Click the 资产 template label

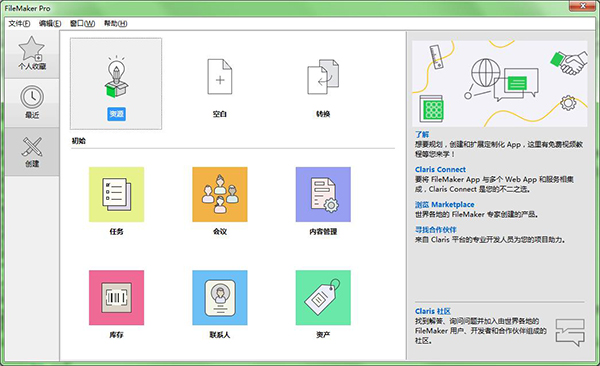point(323,335)
